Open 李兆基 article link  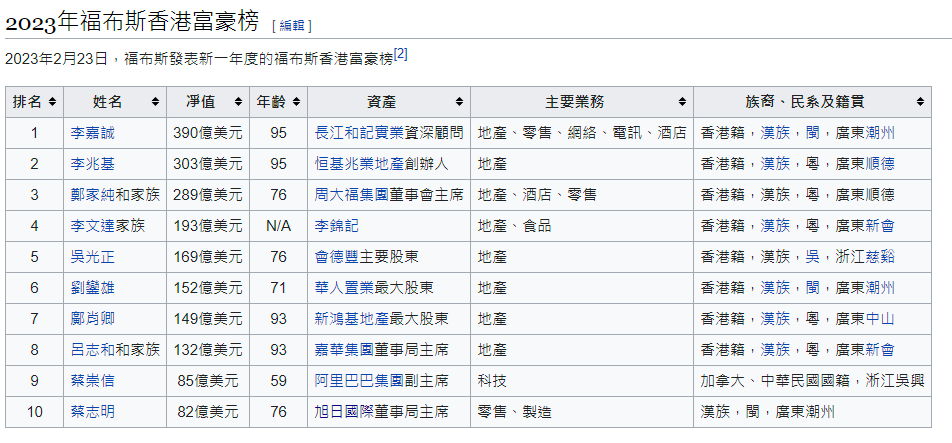coord(92,164)
